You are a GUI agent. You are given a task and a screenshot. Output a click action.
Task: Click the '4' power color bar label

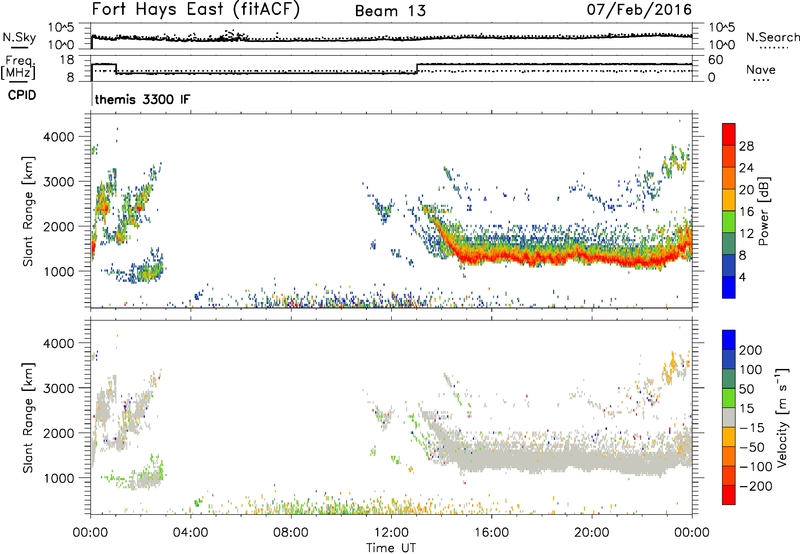pos(742,277)
